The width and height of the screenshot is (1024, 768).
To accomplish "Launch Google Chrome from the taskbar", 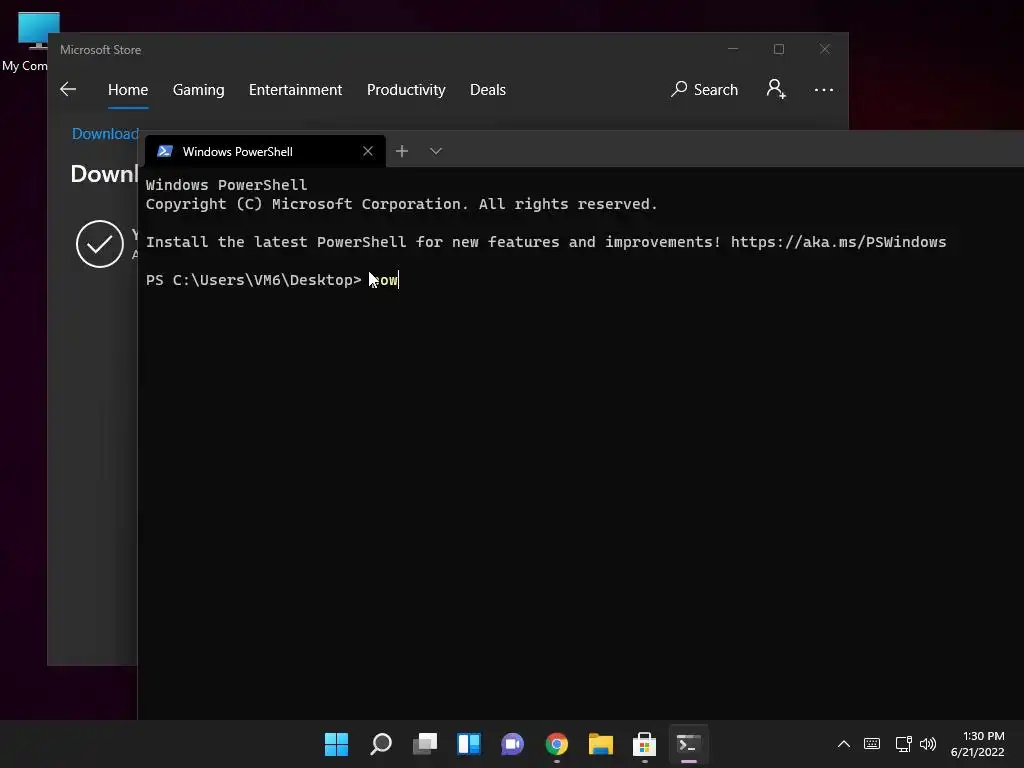I will pyautogui.click(x=556, y=744).
